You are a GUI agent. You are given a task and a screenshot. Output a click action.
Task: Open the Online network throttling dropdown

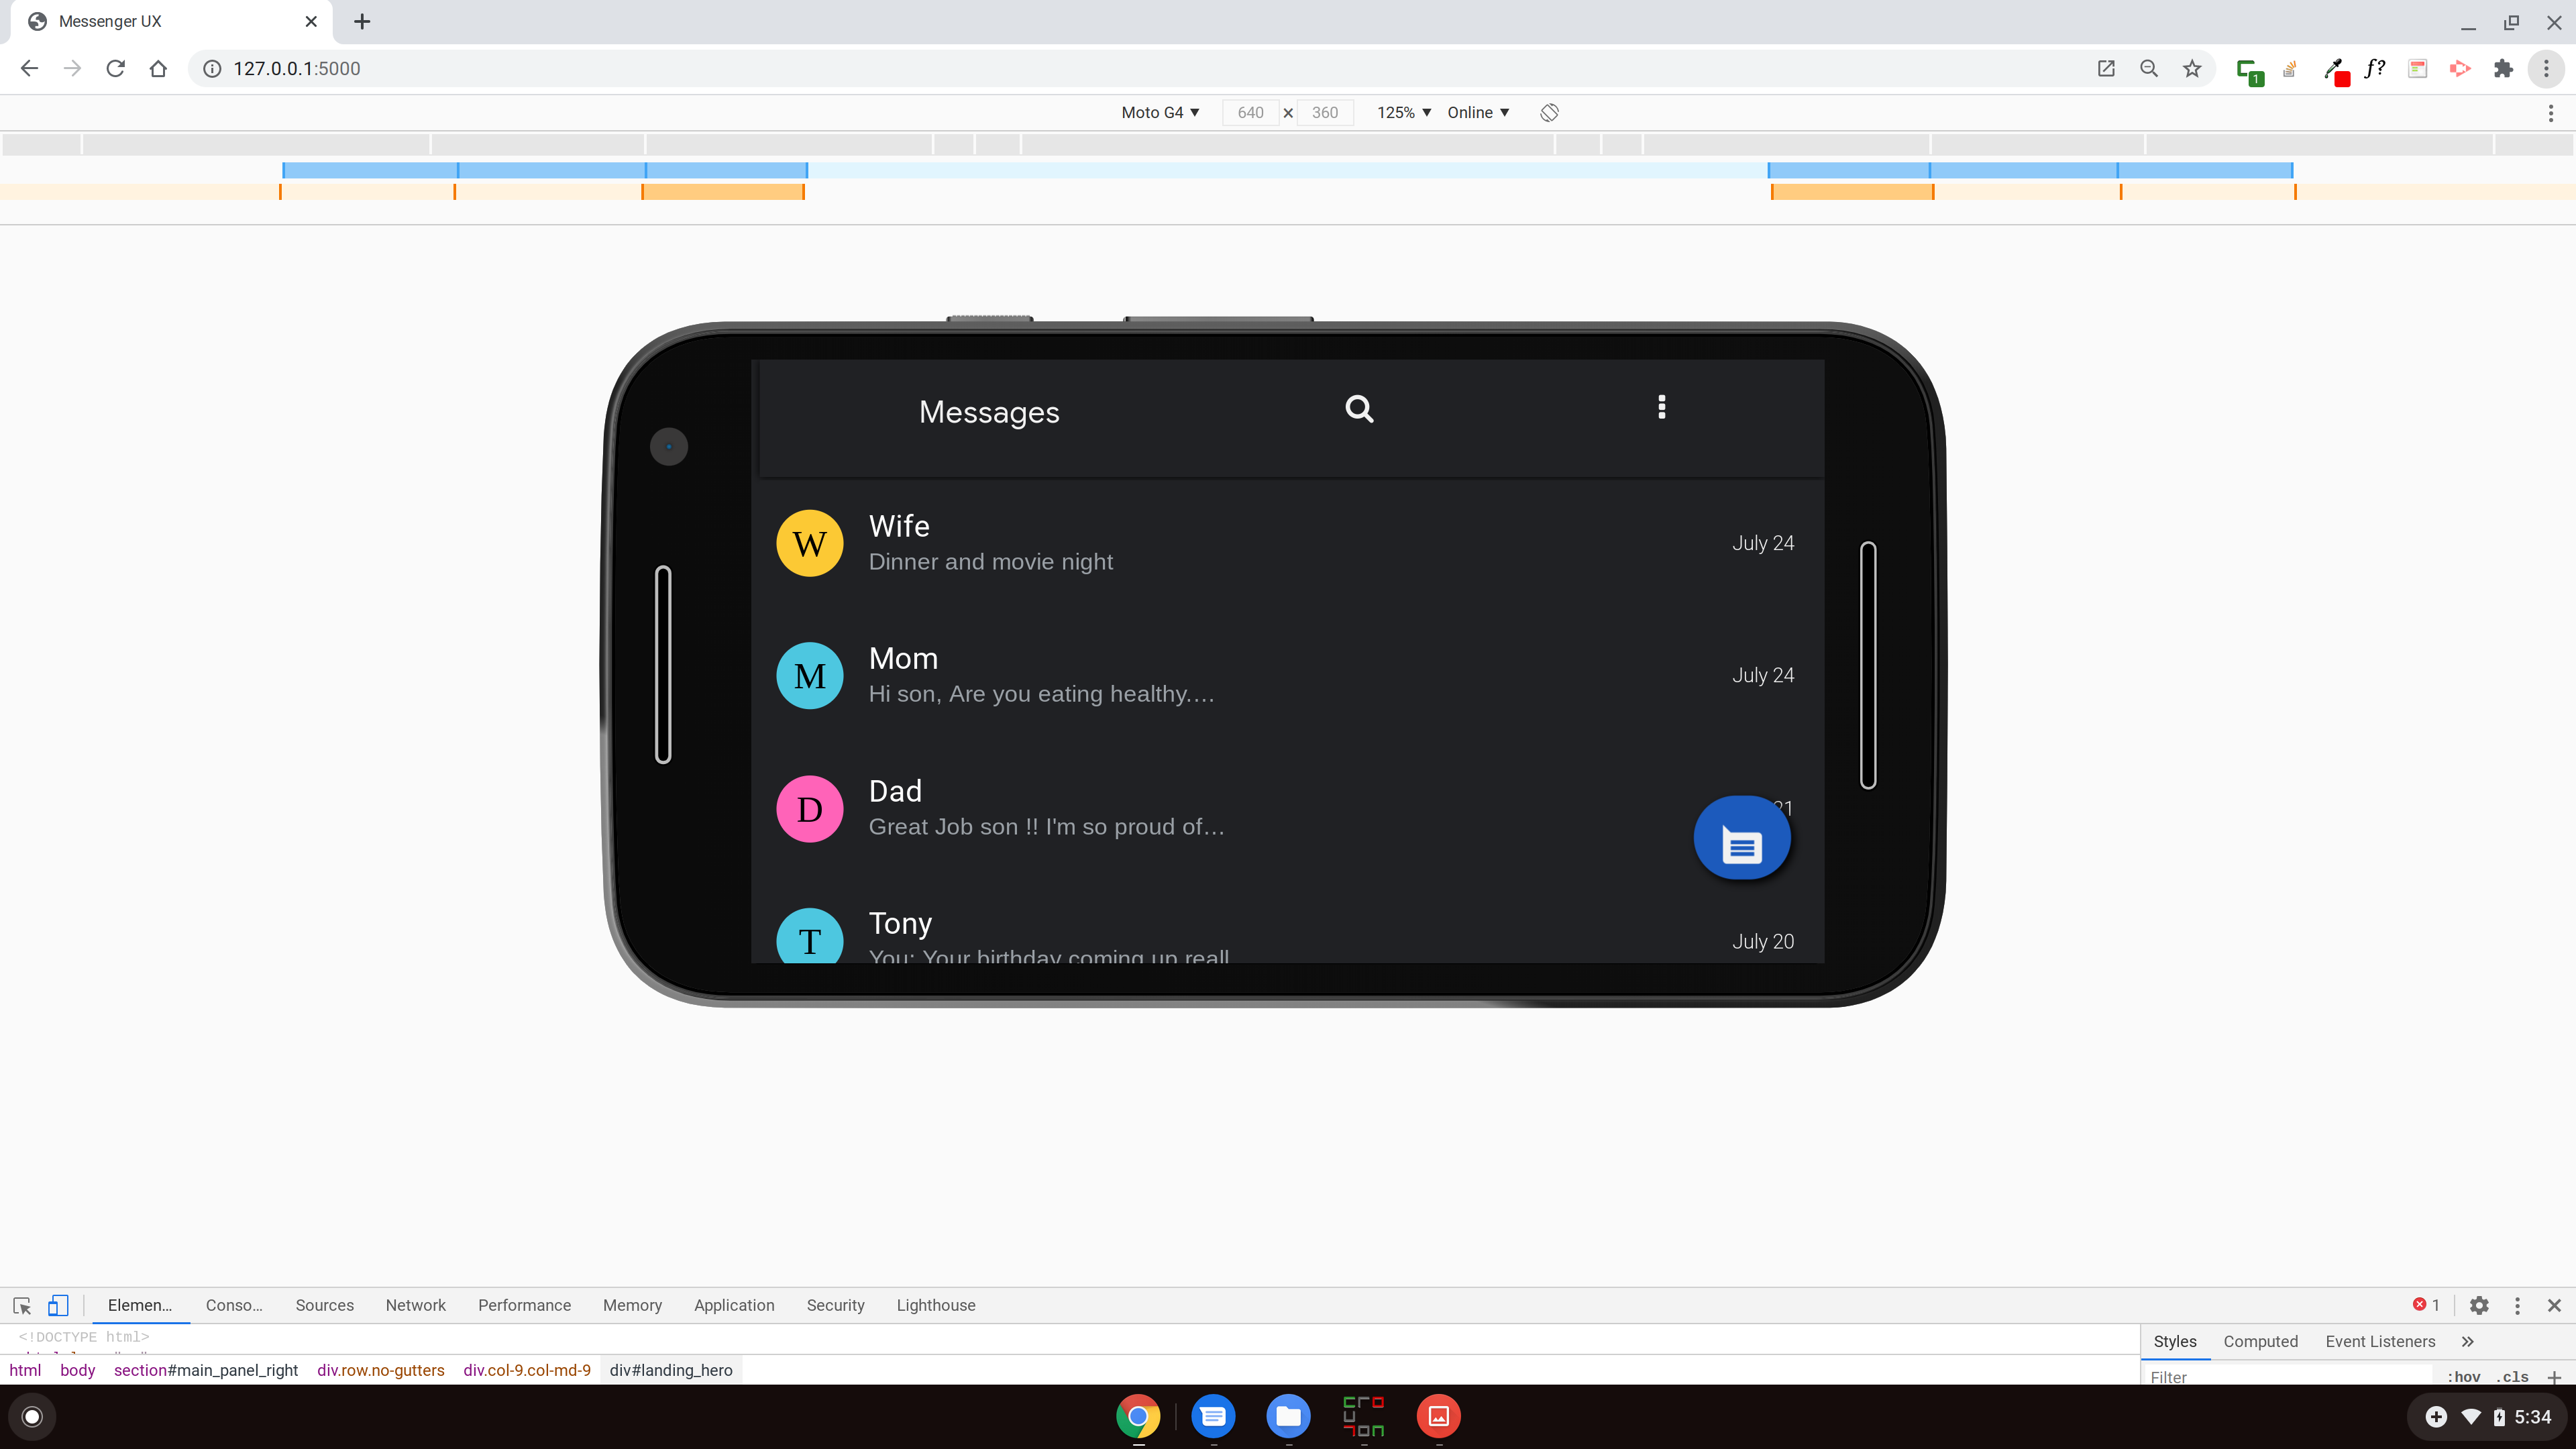pyautogui.click(x=1478, y=113)
